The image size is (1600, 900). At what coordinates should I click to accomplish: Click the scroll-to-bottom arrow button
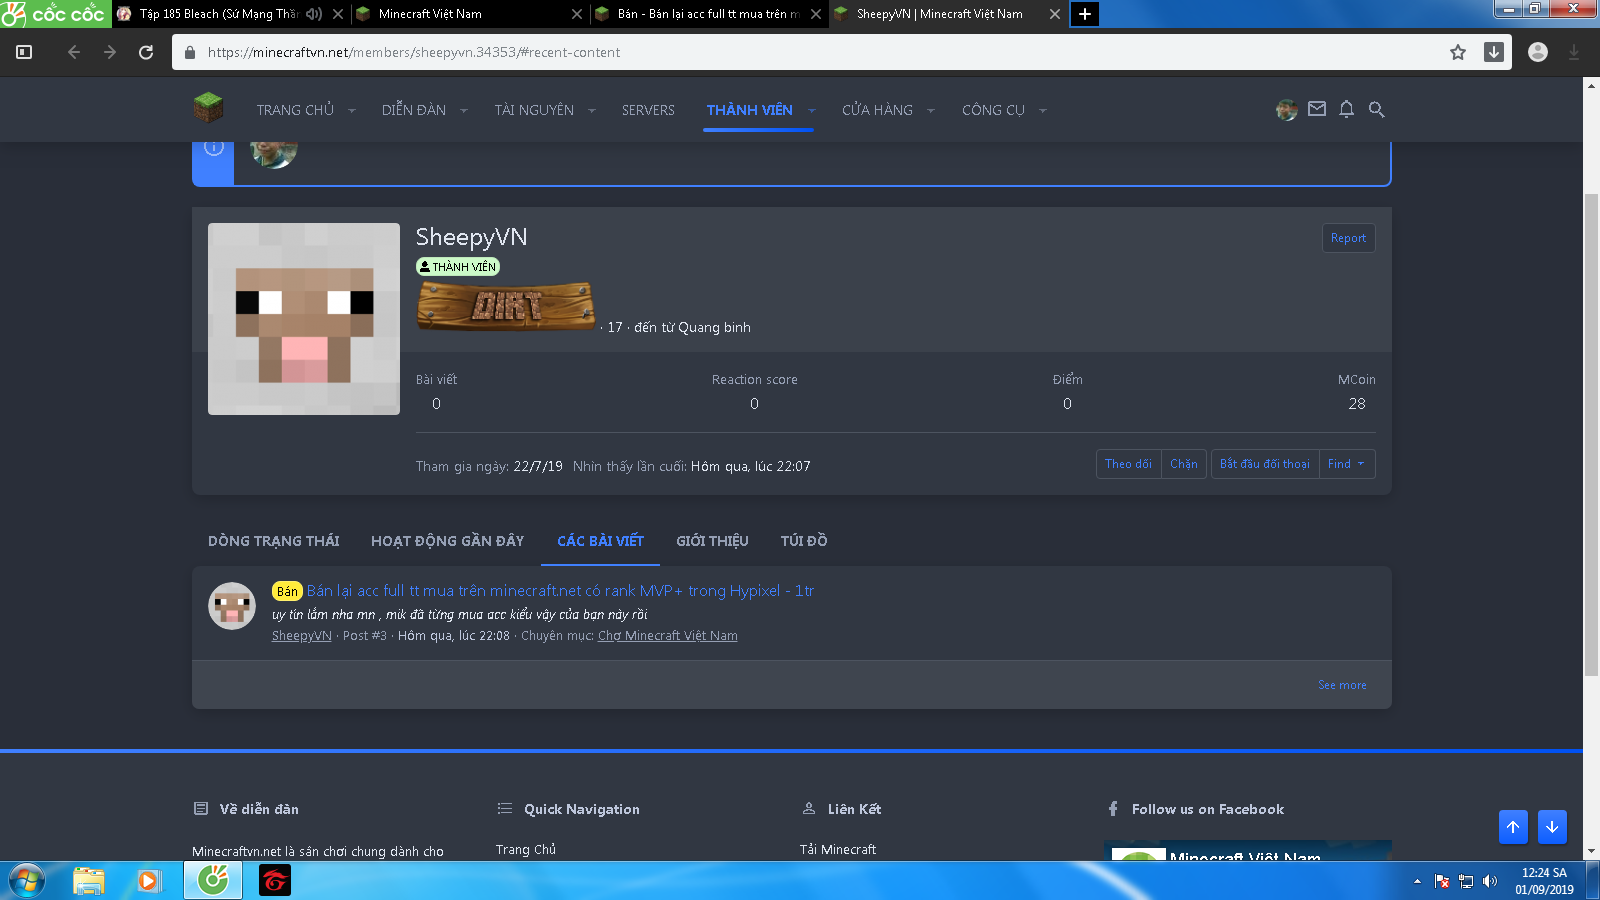[1552, 827]
